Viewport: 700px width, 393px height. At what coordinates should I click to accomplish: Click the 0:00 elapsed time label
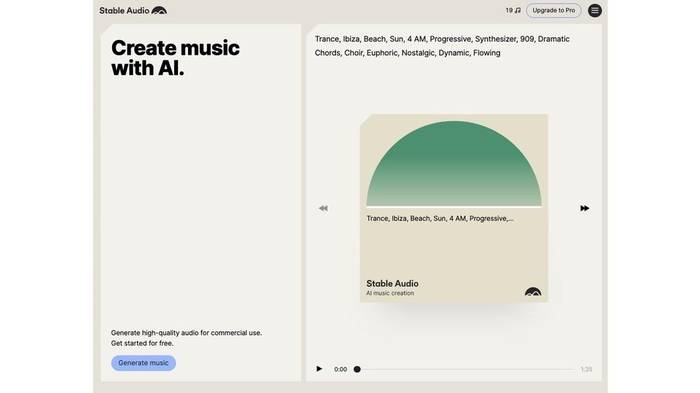pyautogui.click(x=341, y=369)
